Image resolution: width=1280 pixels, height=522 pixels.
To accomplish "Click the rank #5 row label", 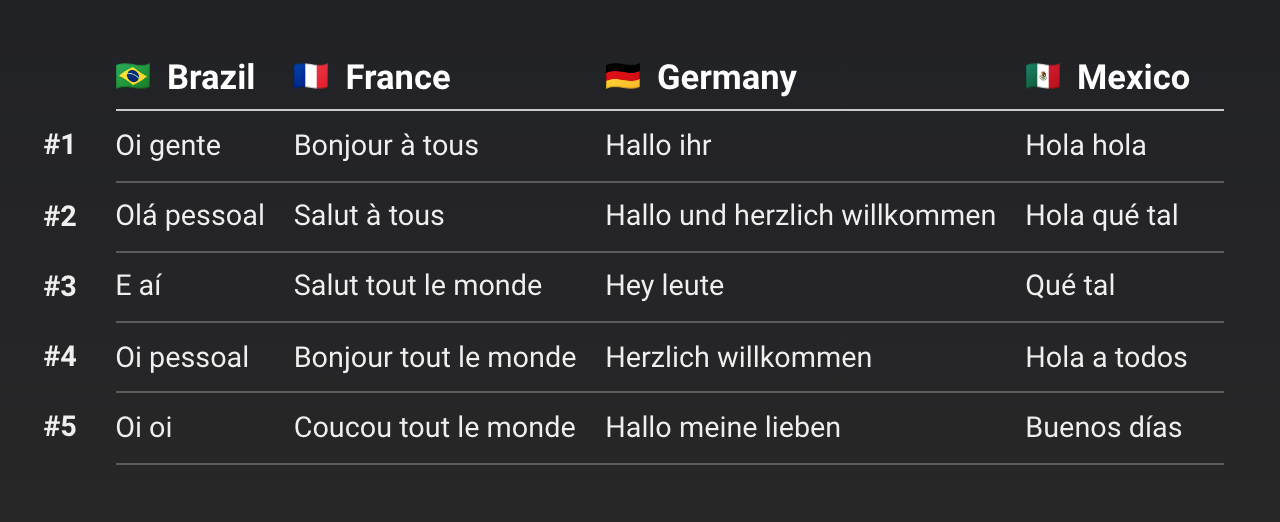I will point(60,427).
